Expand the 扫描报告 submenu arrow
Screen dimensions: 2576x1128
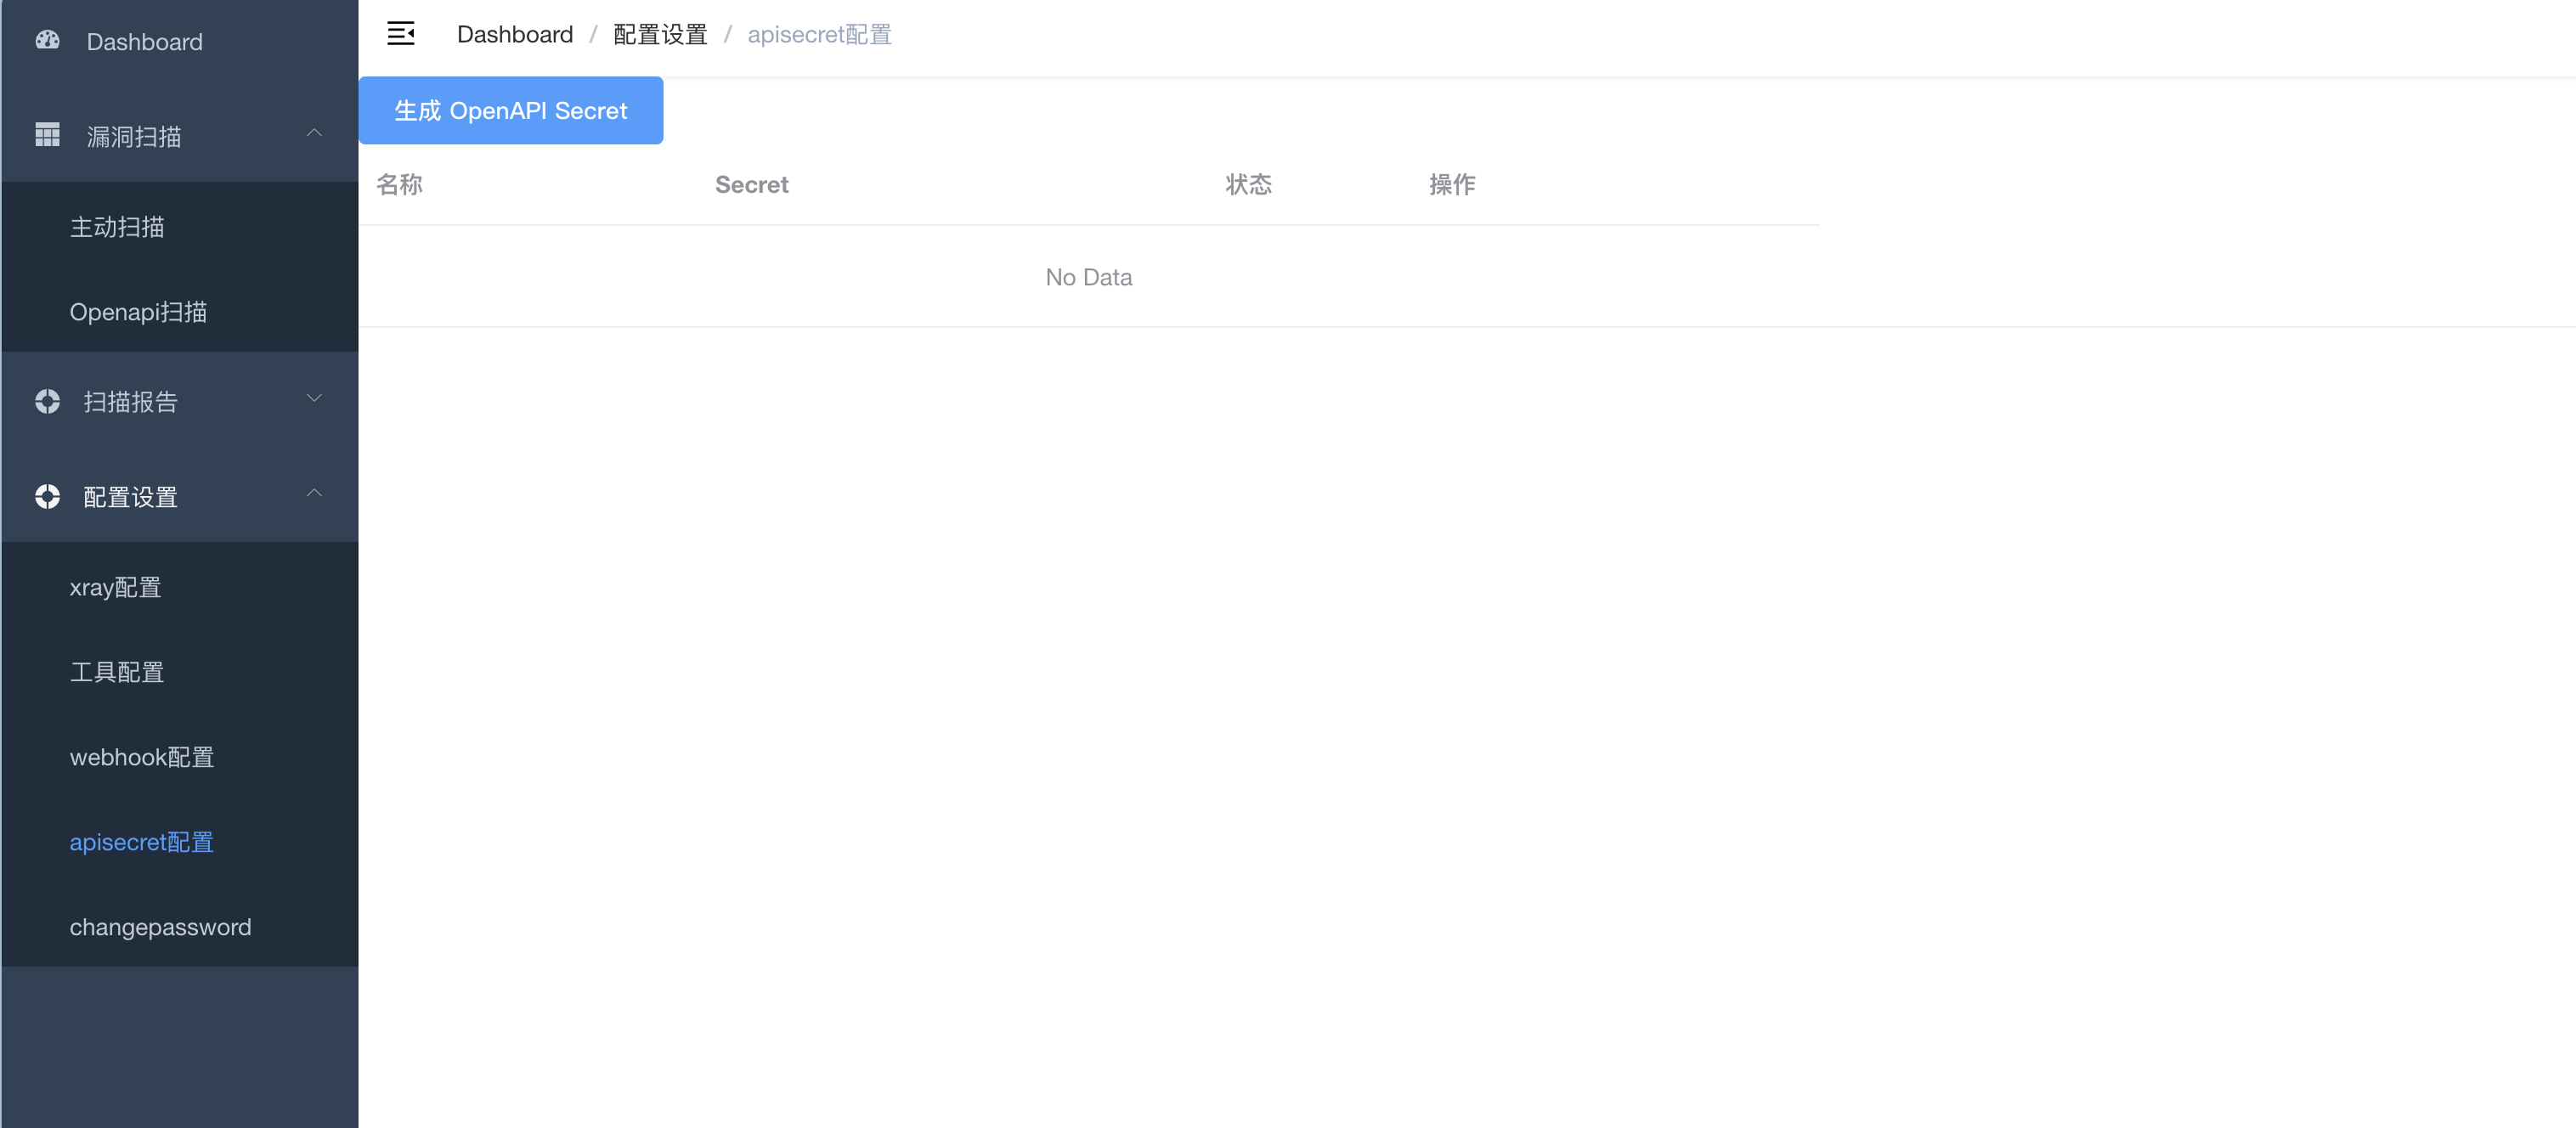tap(314, 399)
